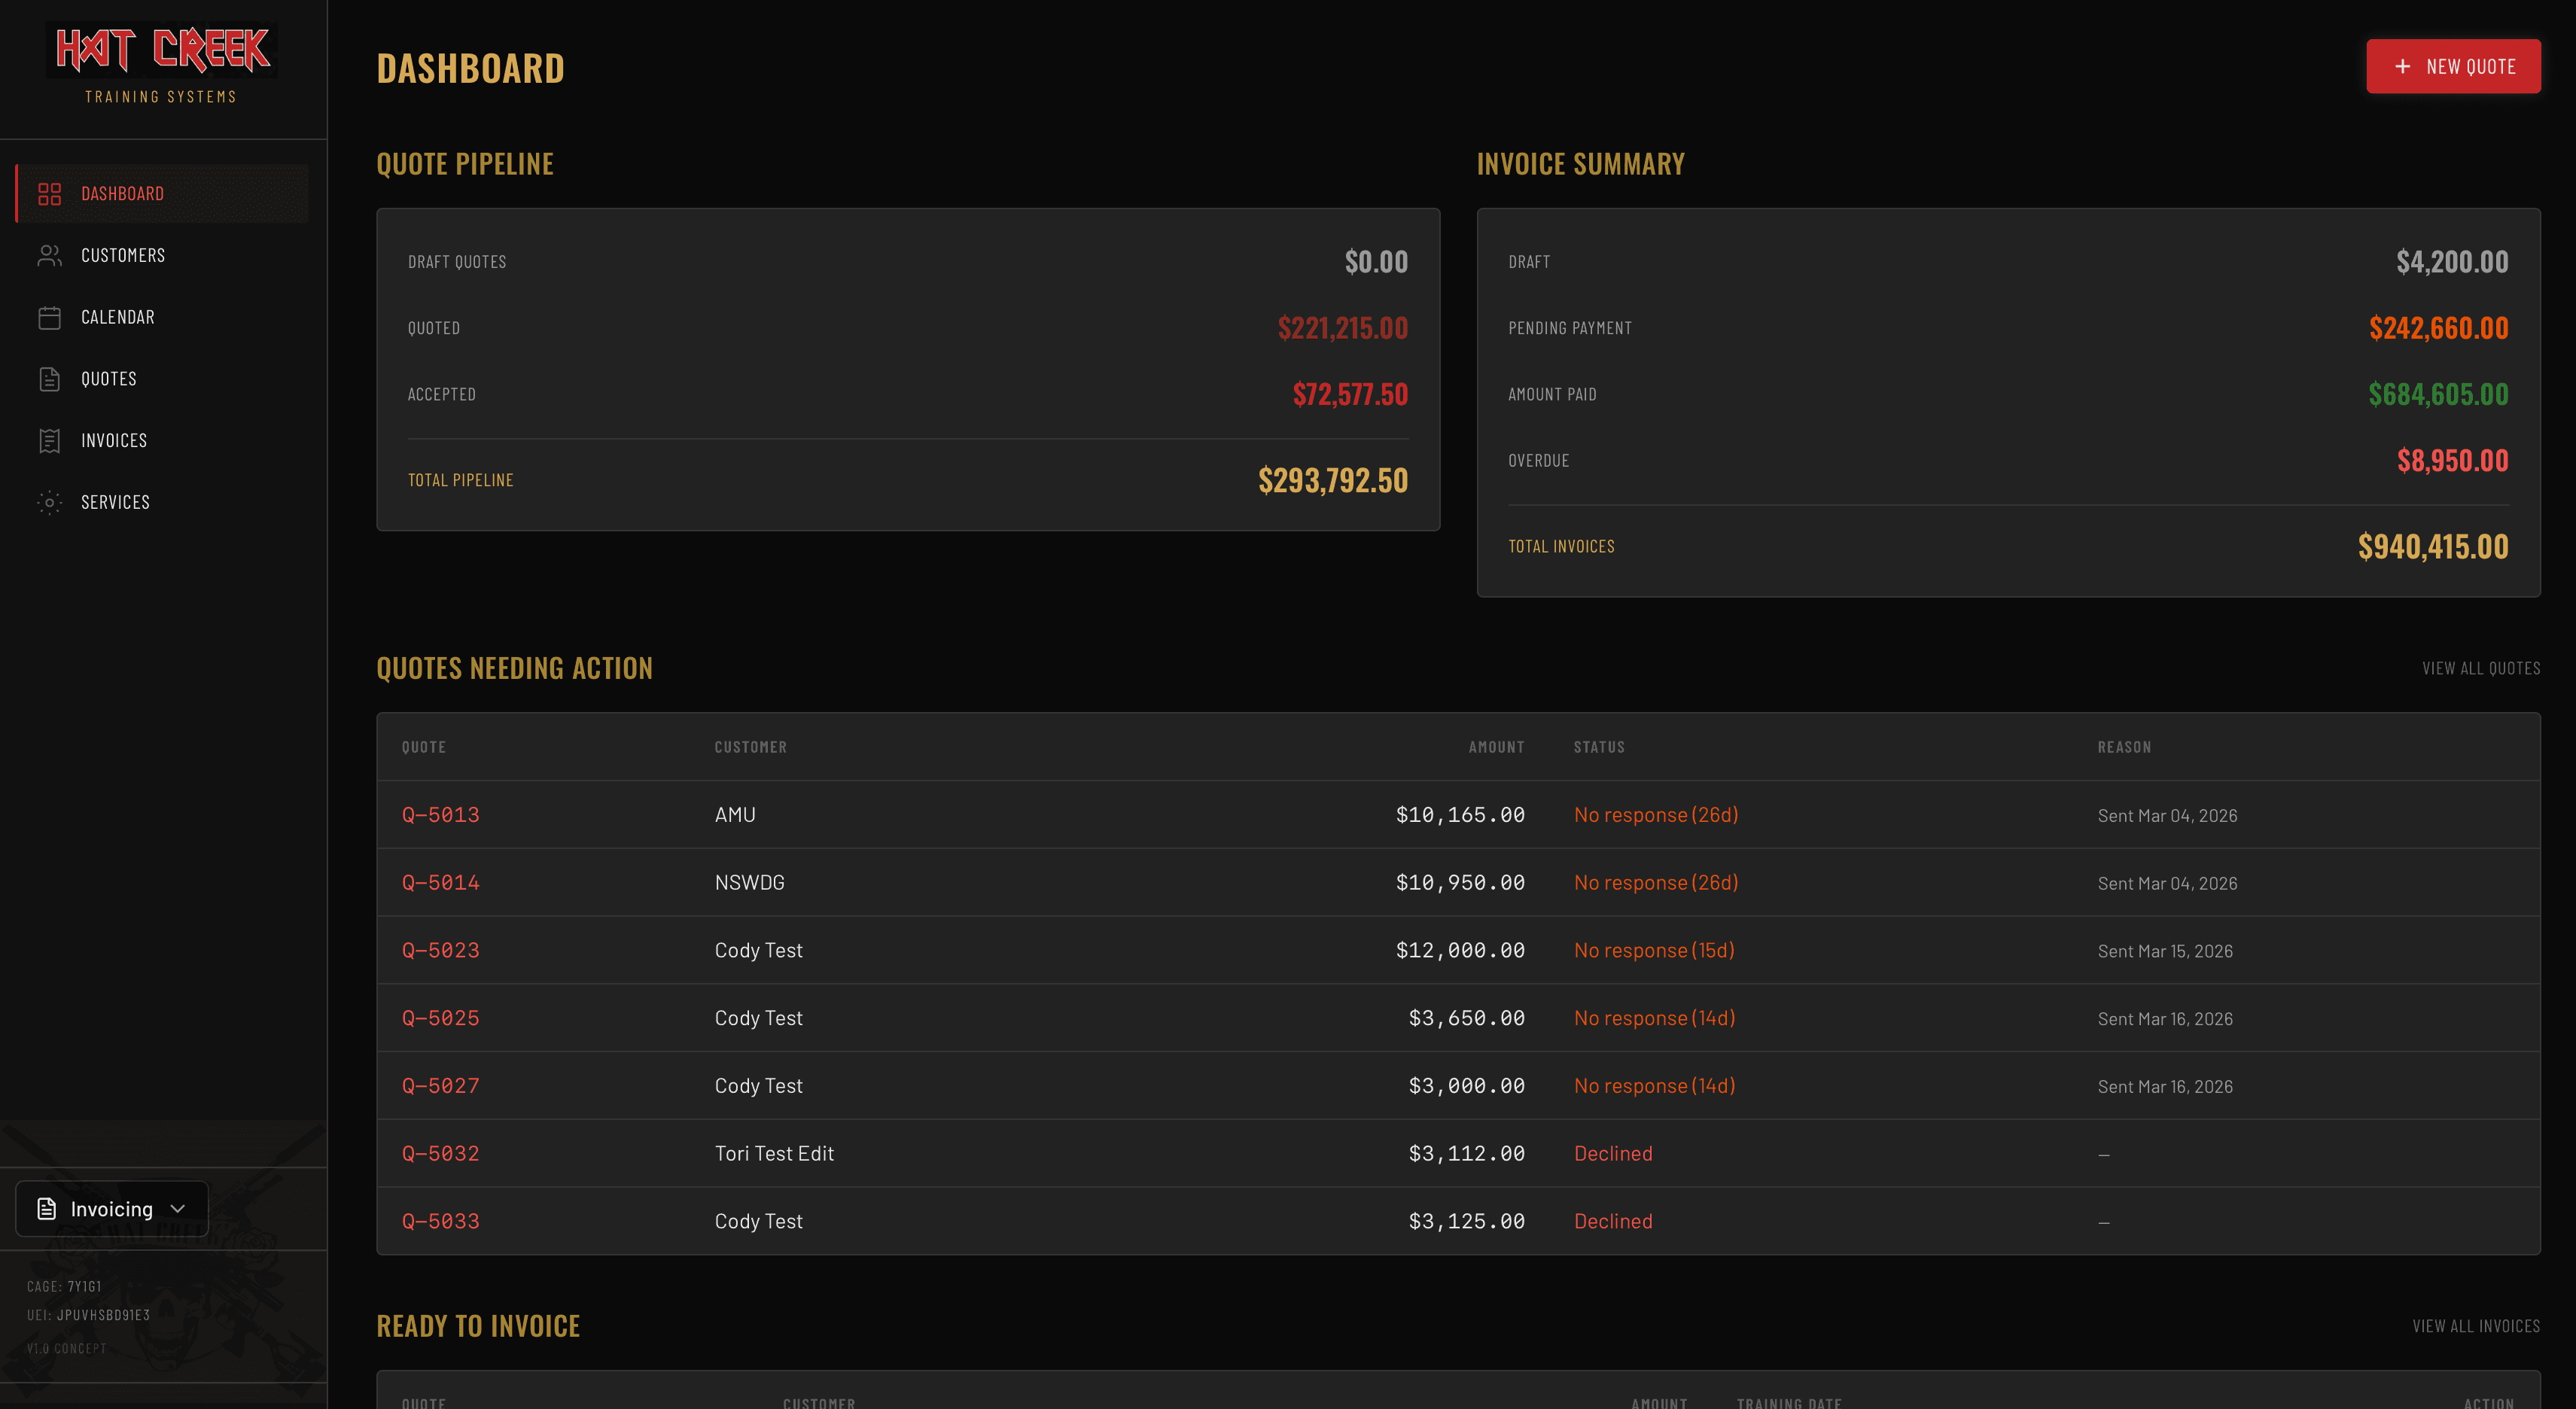The width and height of the screenshot is (2576, 1409).
Task: Click the Amount column header in quotes table
Action: 1496,747
